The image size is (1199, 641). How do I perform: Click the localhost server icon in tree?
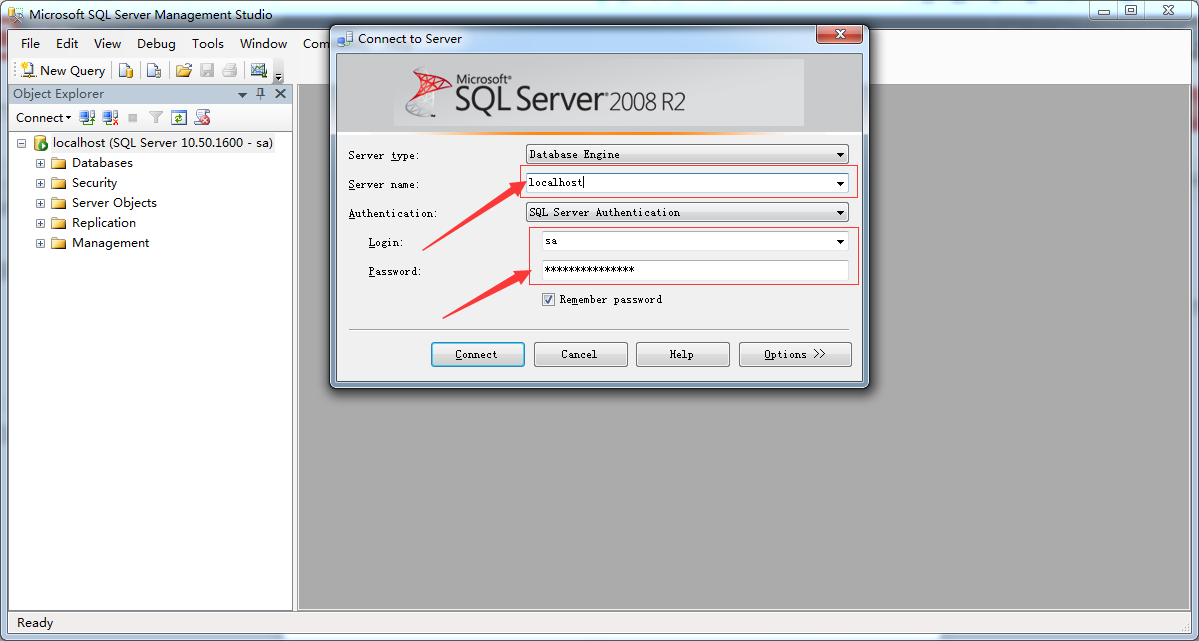(x=41, y=143)
